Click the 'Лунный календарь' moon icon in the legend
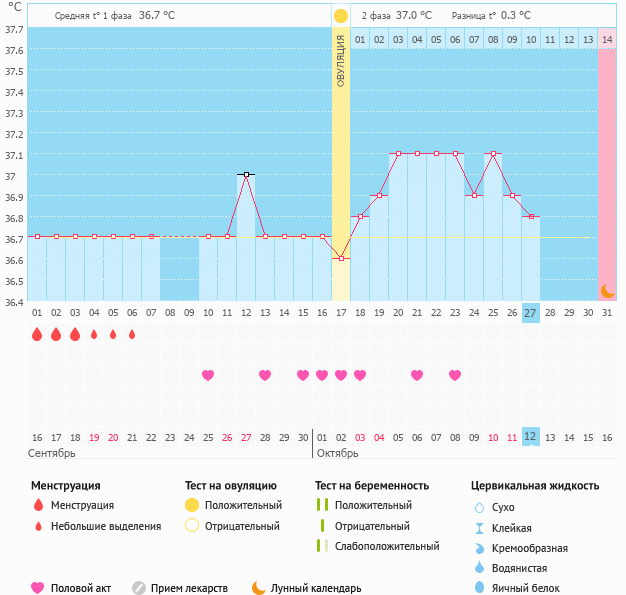 pos(259,588)
